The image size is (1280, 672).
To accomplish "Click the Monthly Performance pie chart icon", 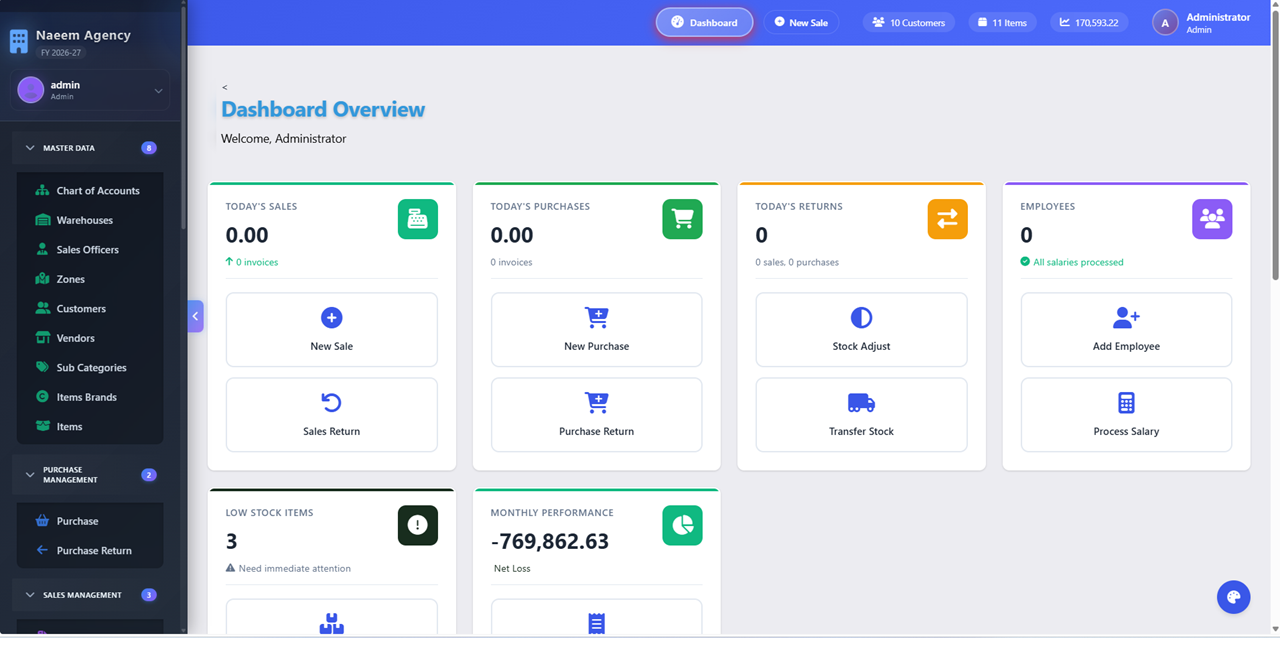I will 682,525.
